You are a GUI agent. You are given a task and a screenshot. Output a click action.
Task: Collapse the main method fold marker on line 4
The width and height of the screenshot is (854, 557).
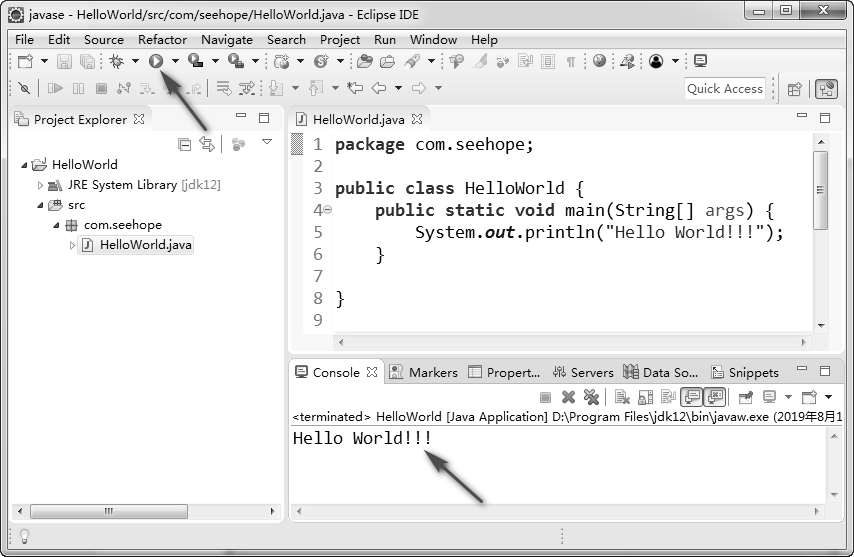coord(328,210)
